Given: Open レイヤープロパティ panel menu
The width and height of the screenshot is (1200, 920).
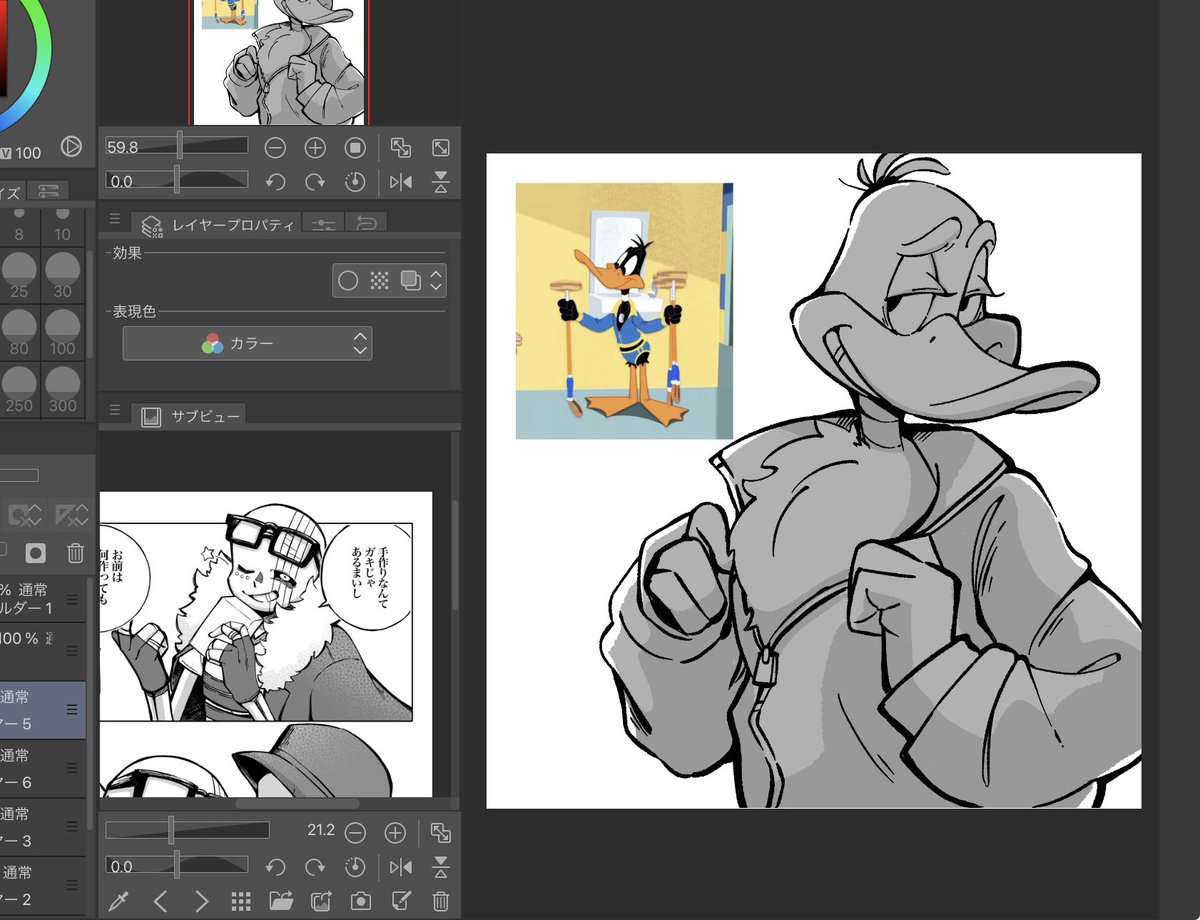Looking at the screenshot, I should (x=114, y=219).
